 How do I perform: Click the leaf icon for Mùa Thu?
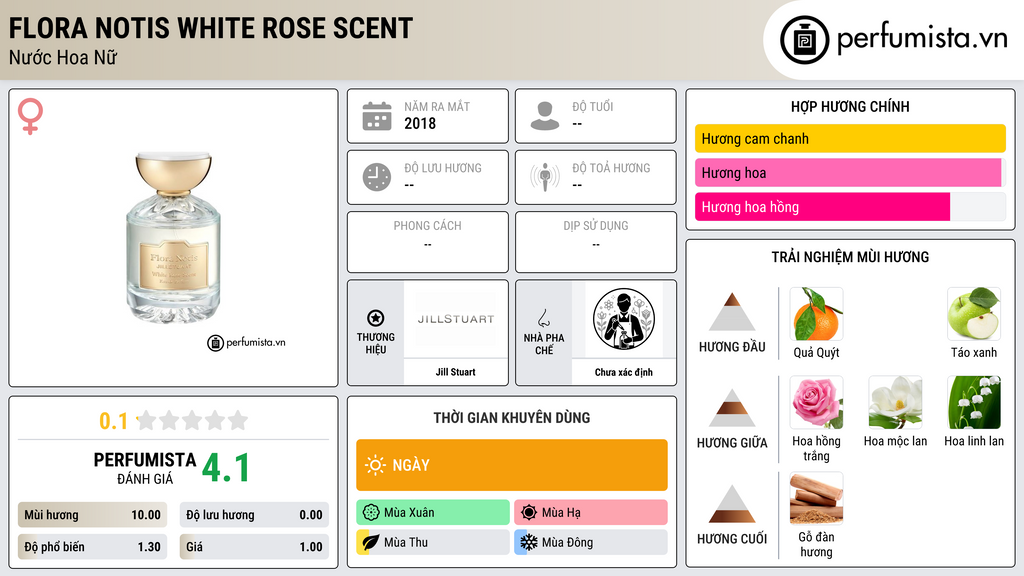coord(371,542)
